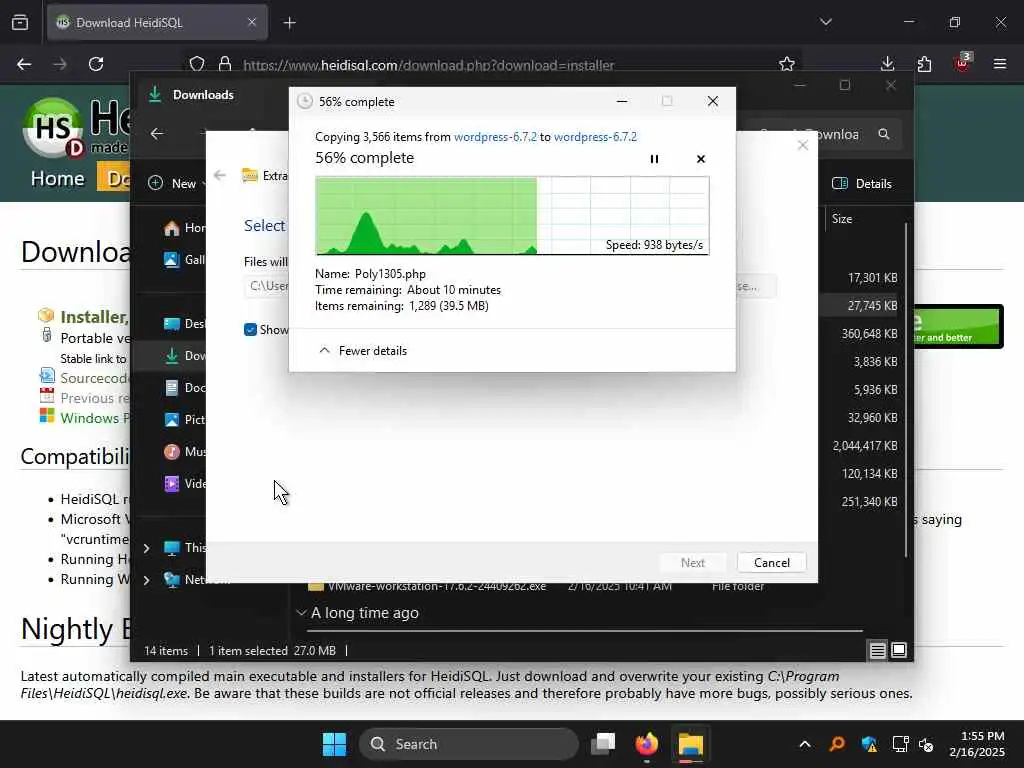This screenshot has width=1024, height=768.
Task: Expand the This PC tree node
Action: coord(147,548)
